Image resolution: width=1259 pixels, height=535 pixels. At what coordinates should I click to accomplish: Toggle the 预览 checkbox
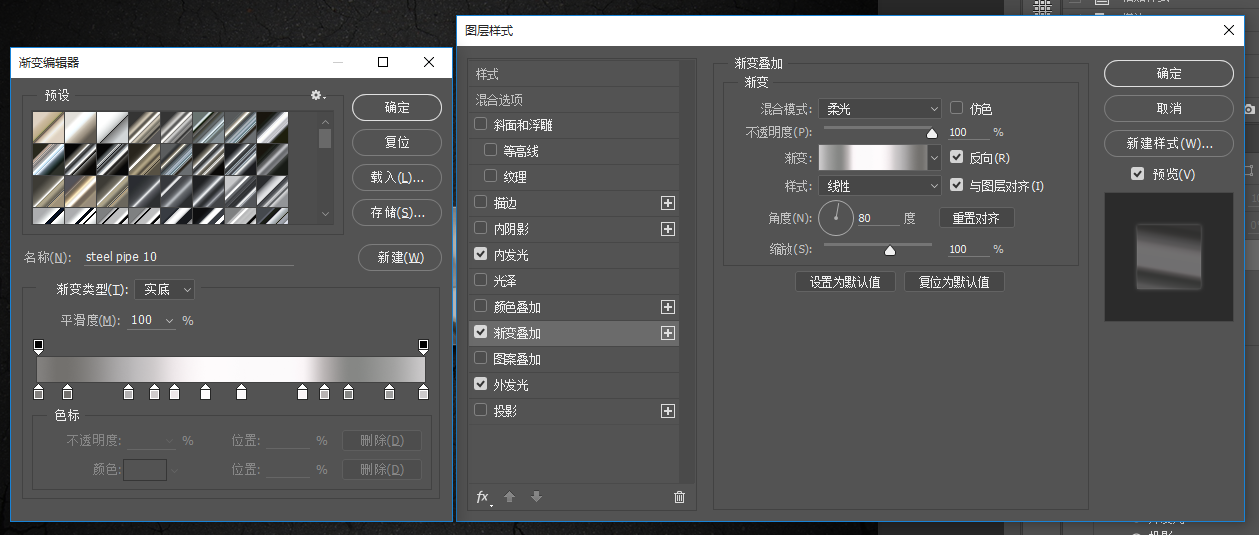click(1137, 174)
